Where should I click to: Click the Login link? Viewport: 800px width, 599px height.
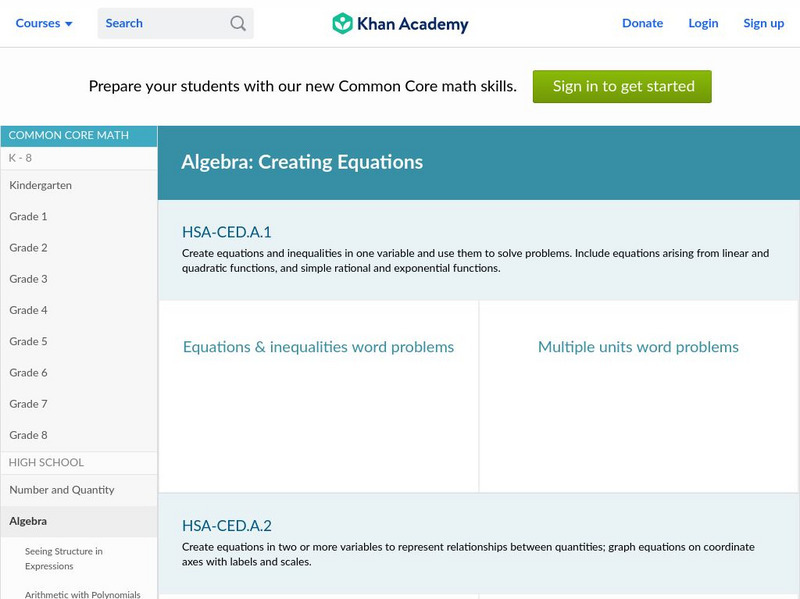tap(703, 23)
